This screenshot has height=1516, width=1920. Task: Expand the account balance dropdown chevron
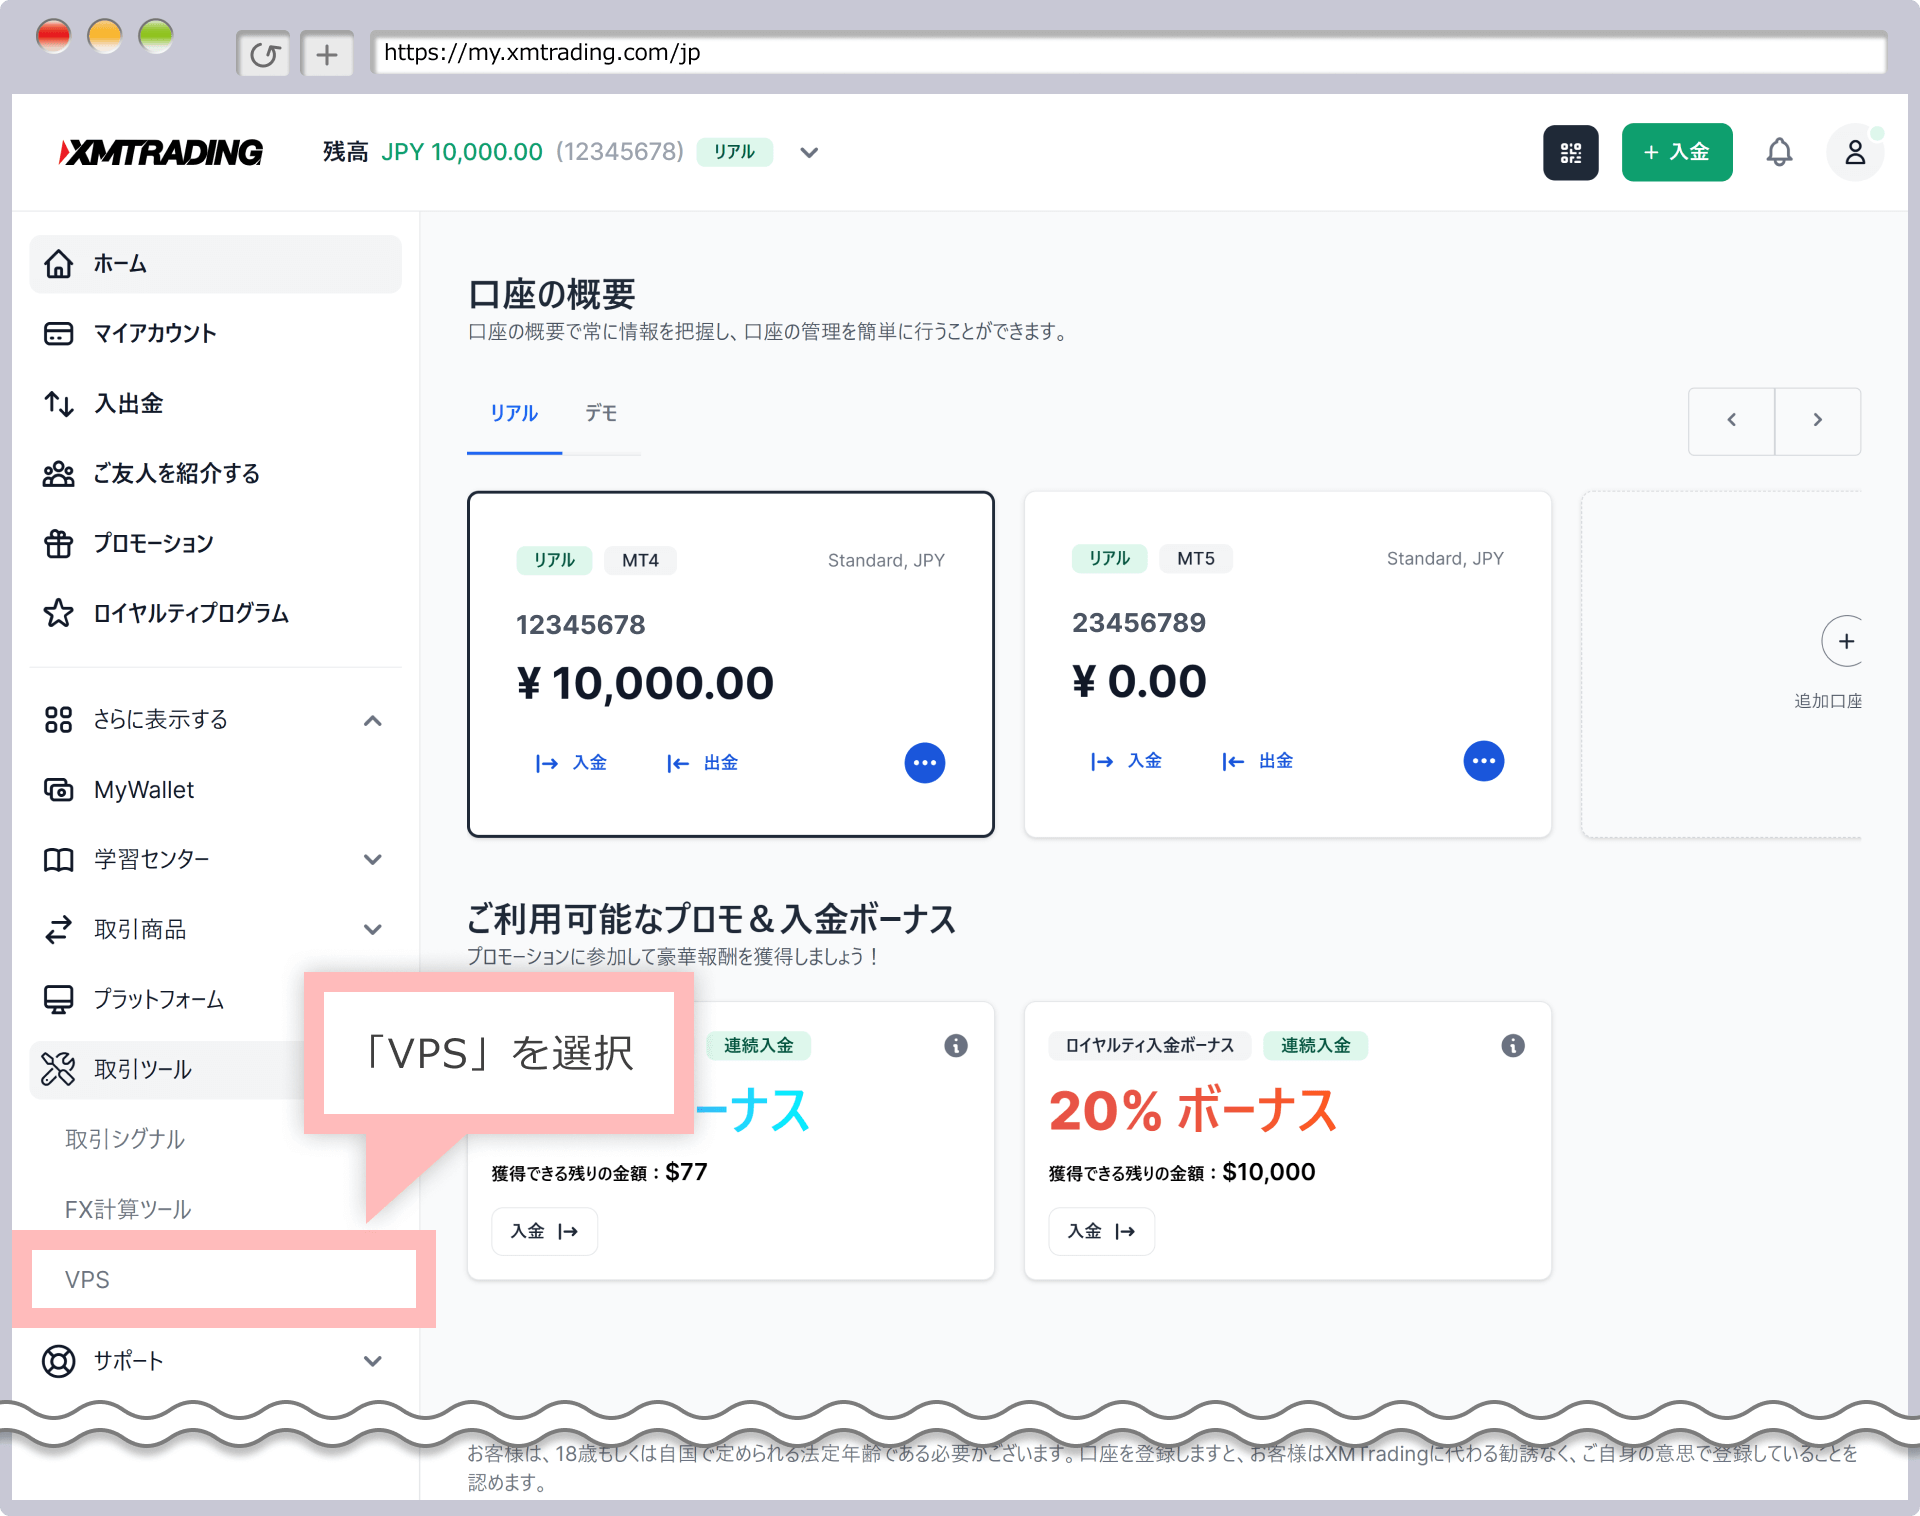tap(809, 153)
